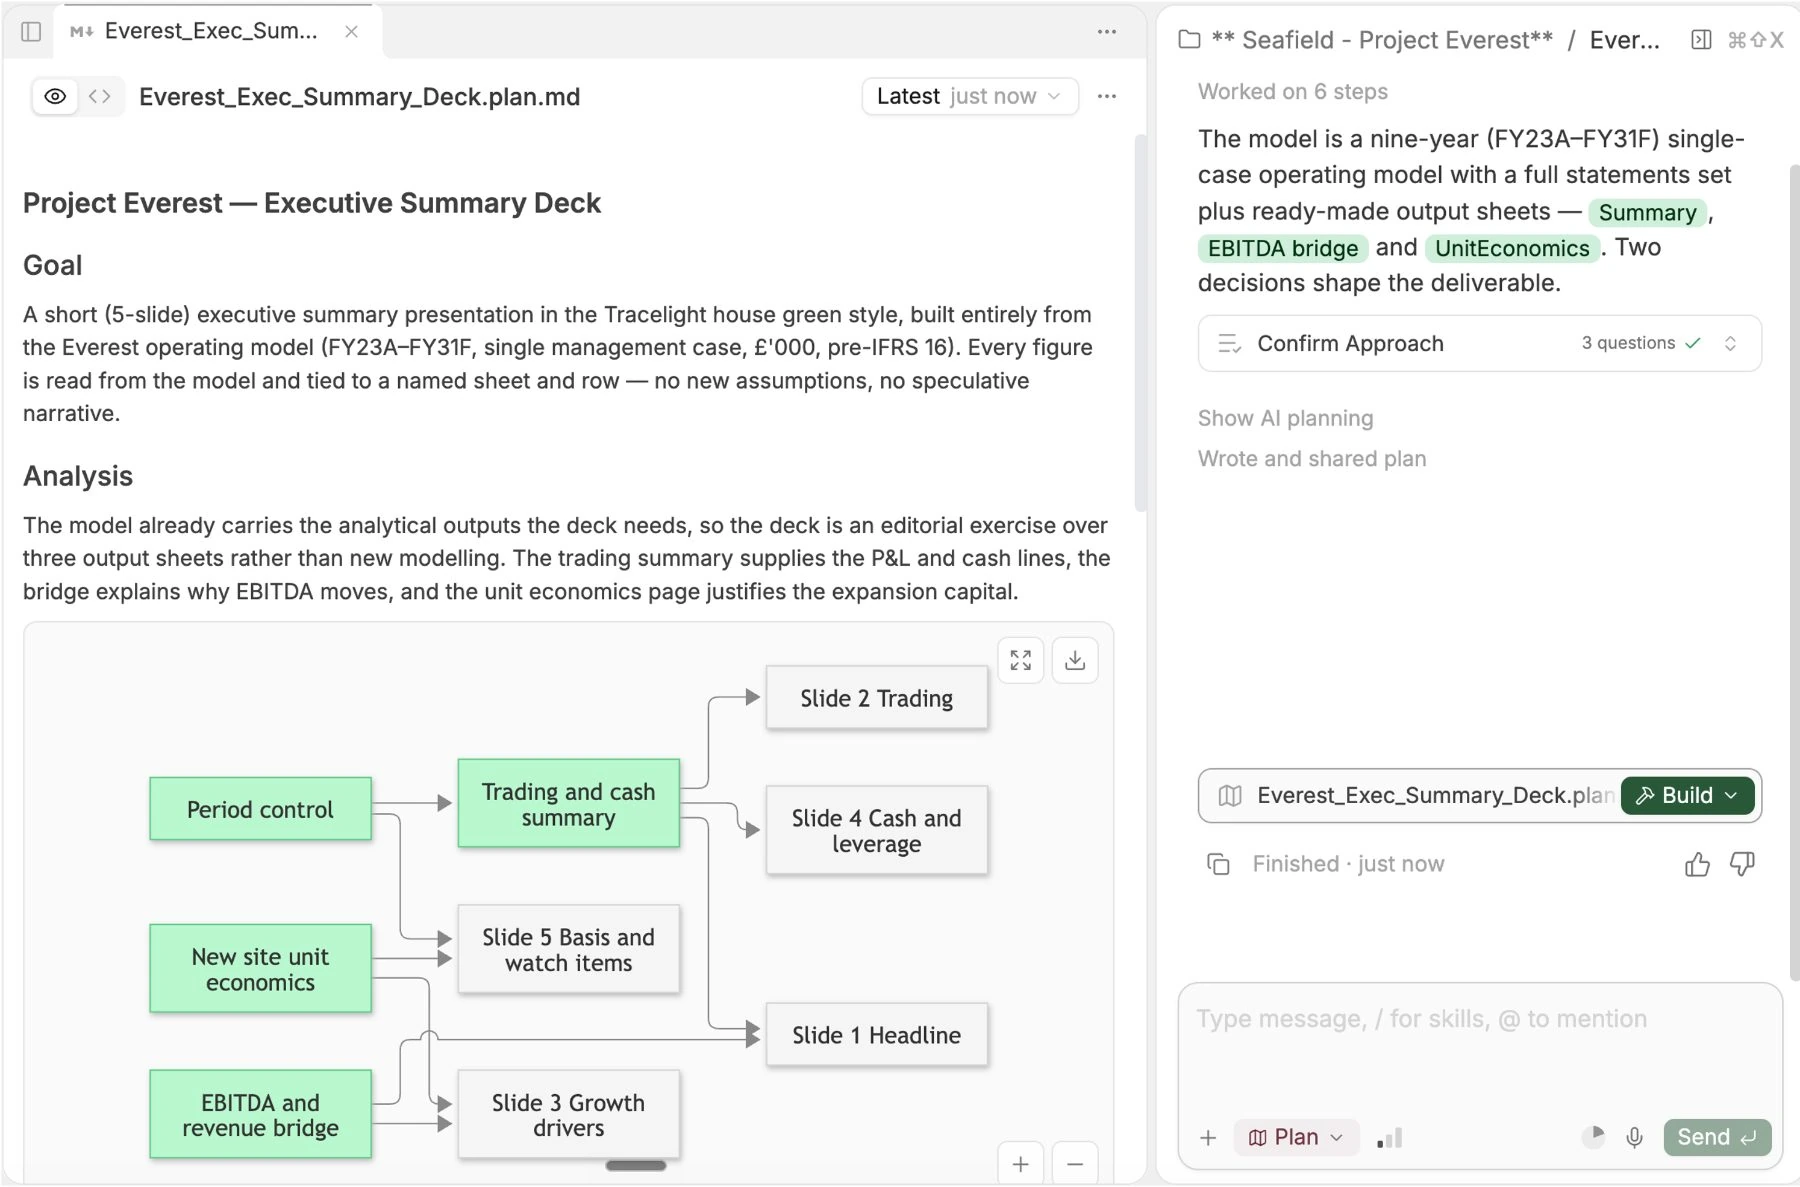
Task: Click the Seafield - Project Everest folder icon
Action: click(1189, 40)
